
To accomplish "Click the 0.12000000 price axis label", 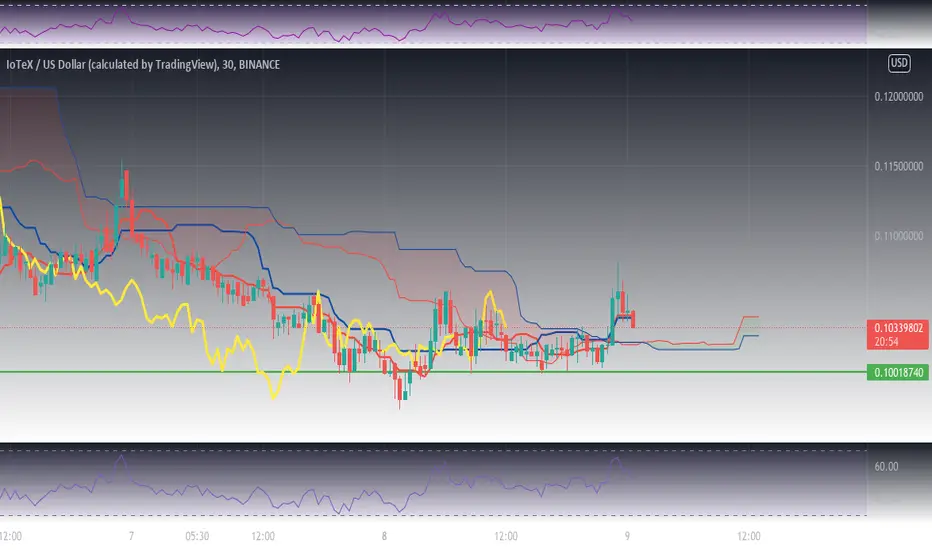I will 899,97.
